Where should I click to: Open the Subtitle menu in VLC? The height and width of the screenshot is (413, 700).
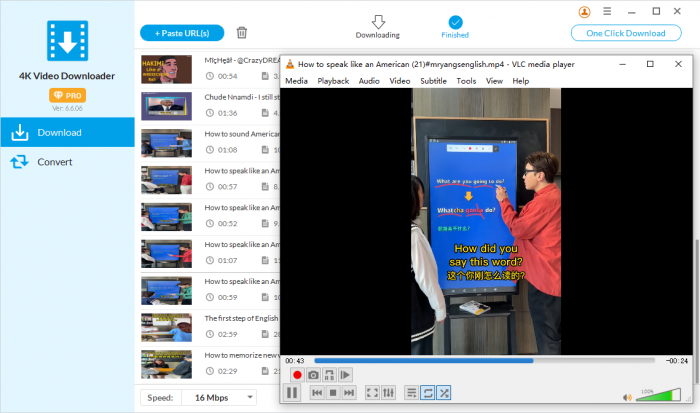point(433,80)
